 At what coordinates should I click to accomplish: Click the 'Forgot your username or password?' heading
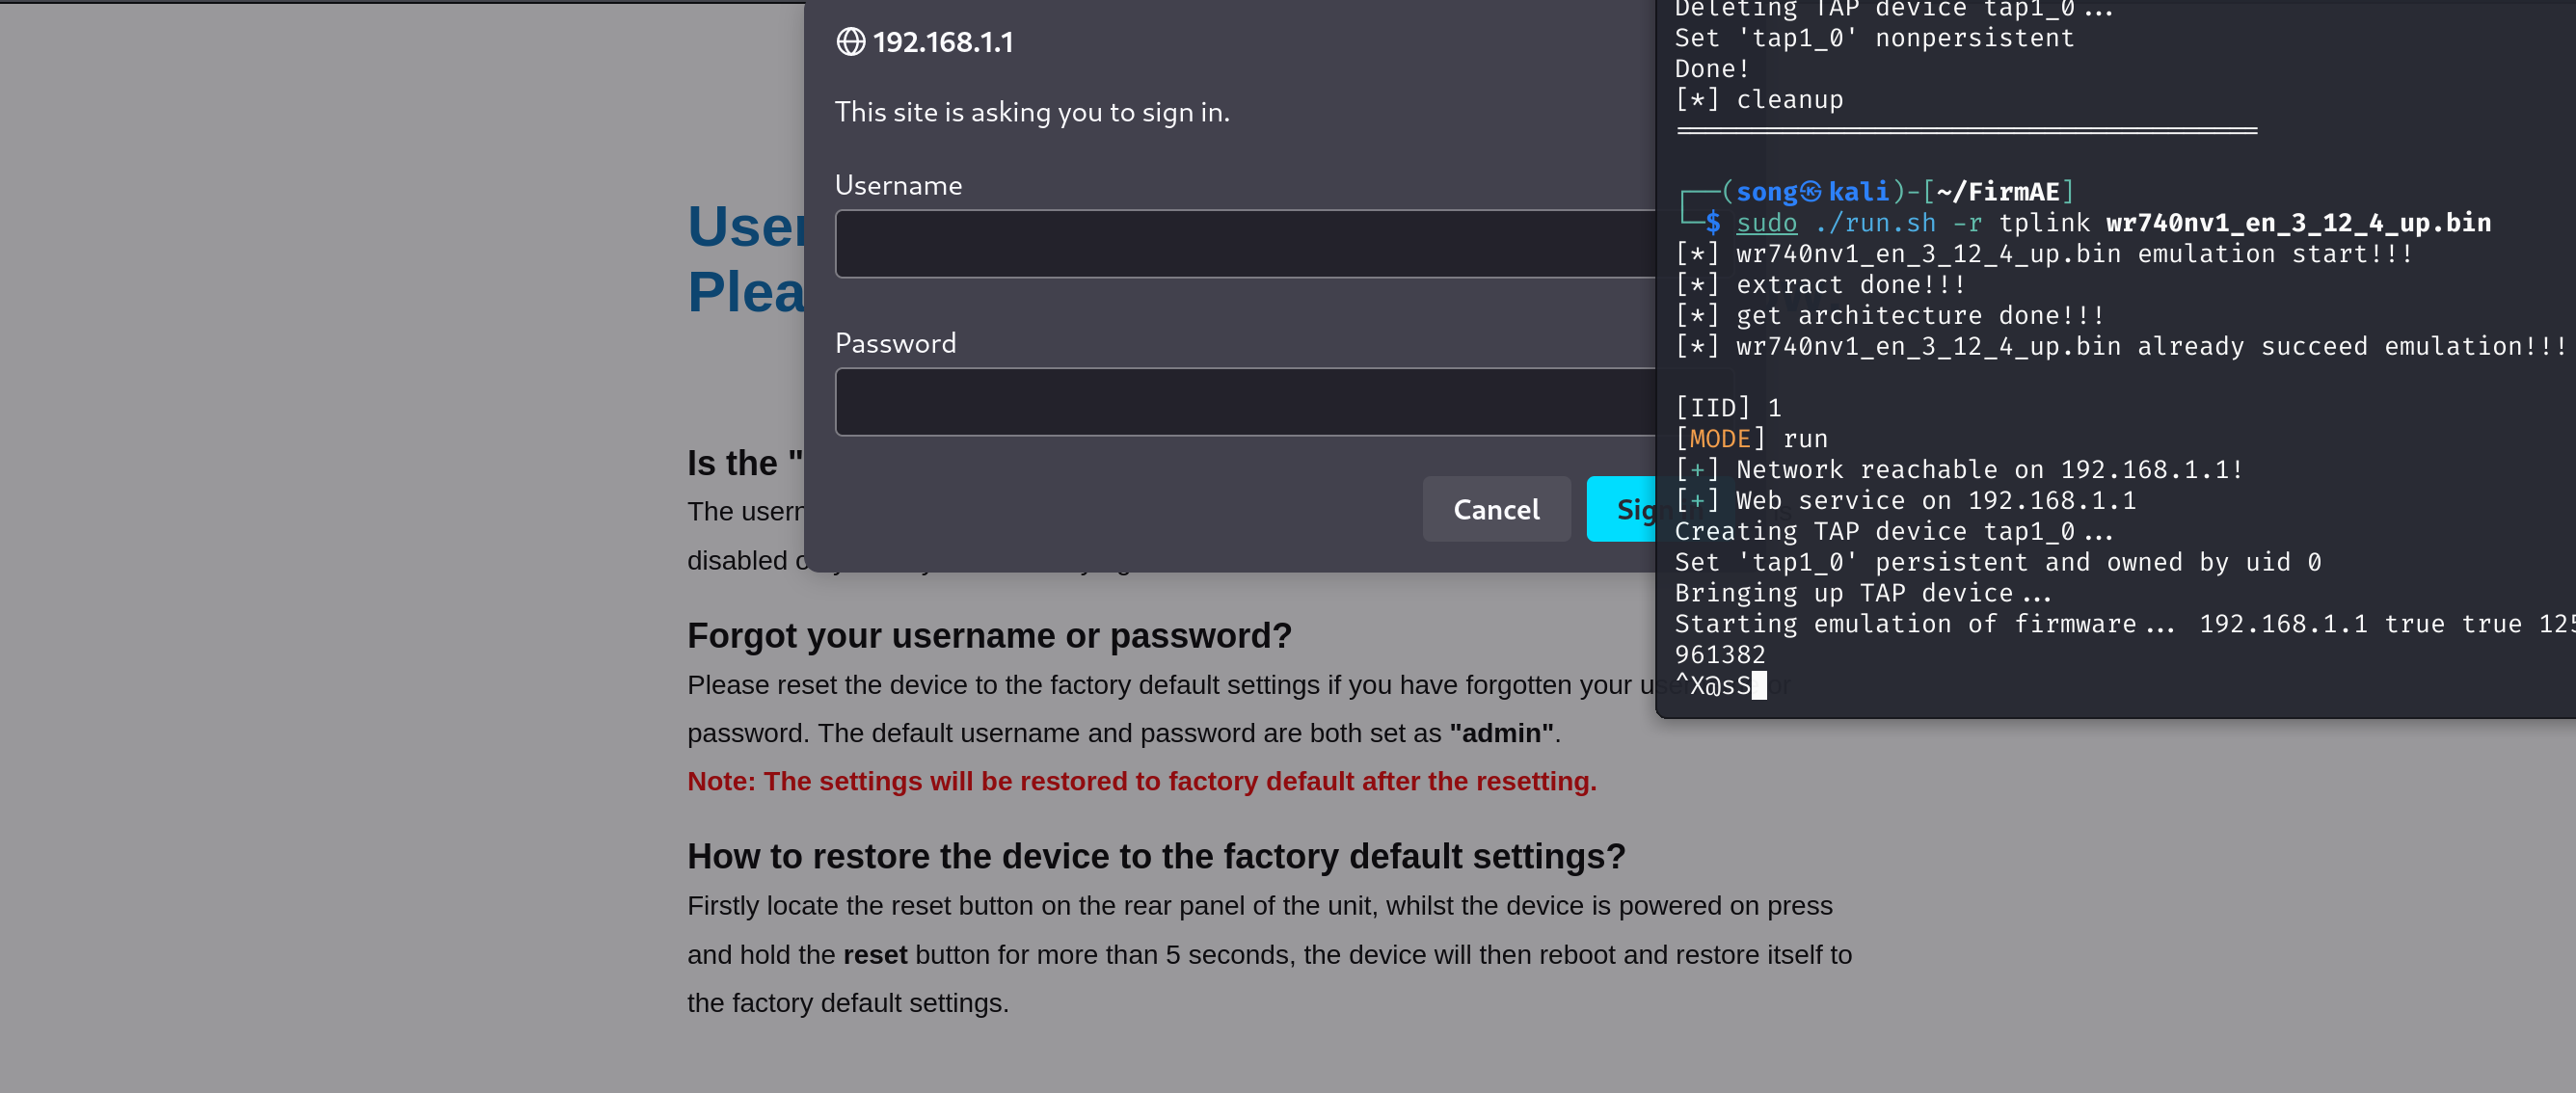pyautogui.click(x=989, y=636)
